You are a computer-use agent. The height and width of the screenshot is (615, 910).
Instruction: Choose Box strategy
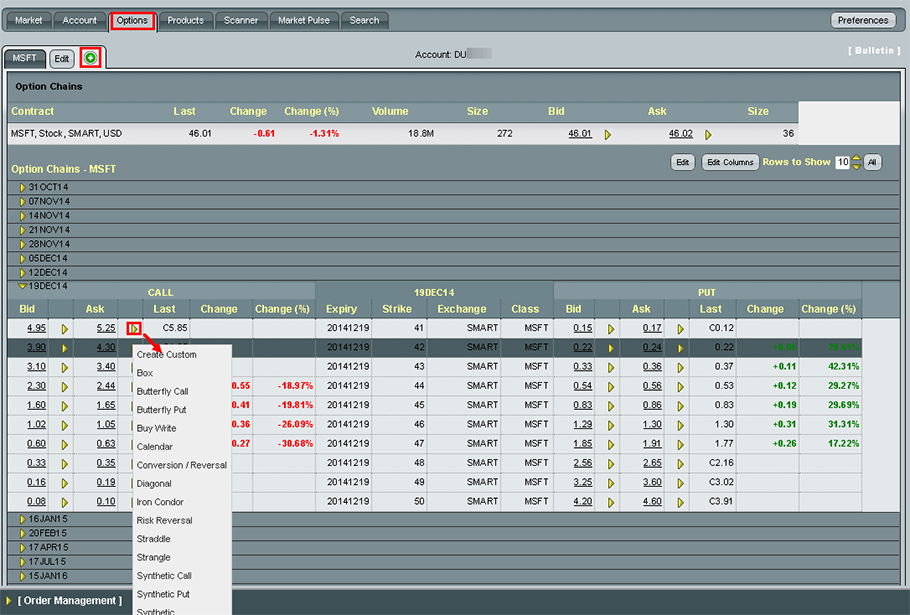[x=145, y=373]
